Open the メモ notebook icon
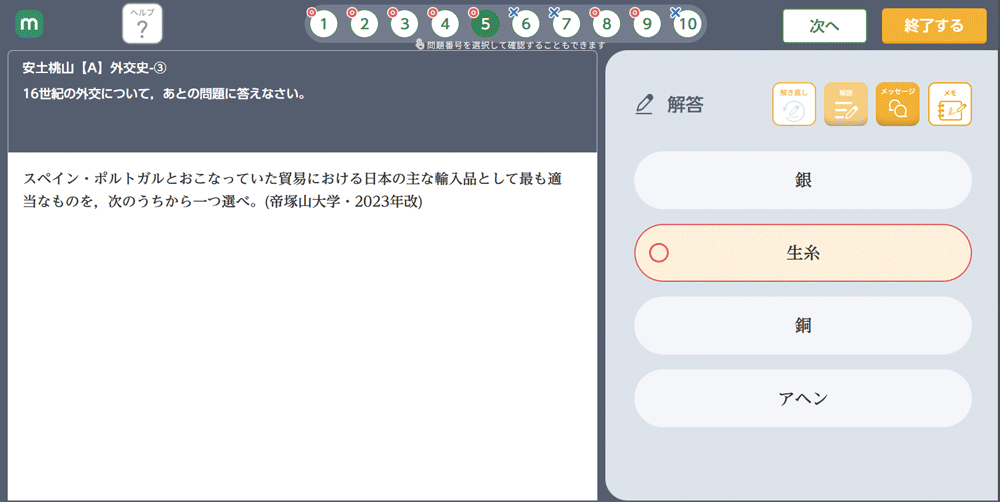This screenshot has height=502, width=1000. (x=950, y=104)
